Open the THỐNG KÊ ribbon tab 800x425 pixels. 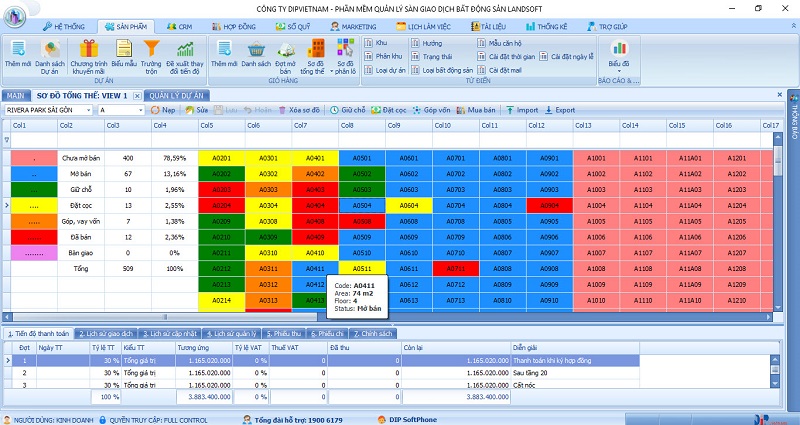coord(547,27)
